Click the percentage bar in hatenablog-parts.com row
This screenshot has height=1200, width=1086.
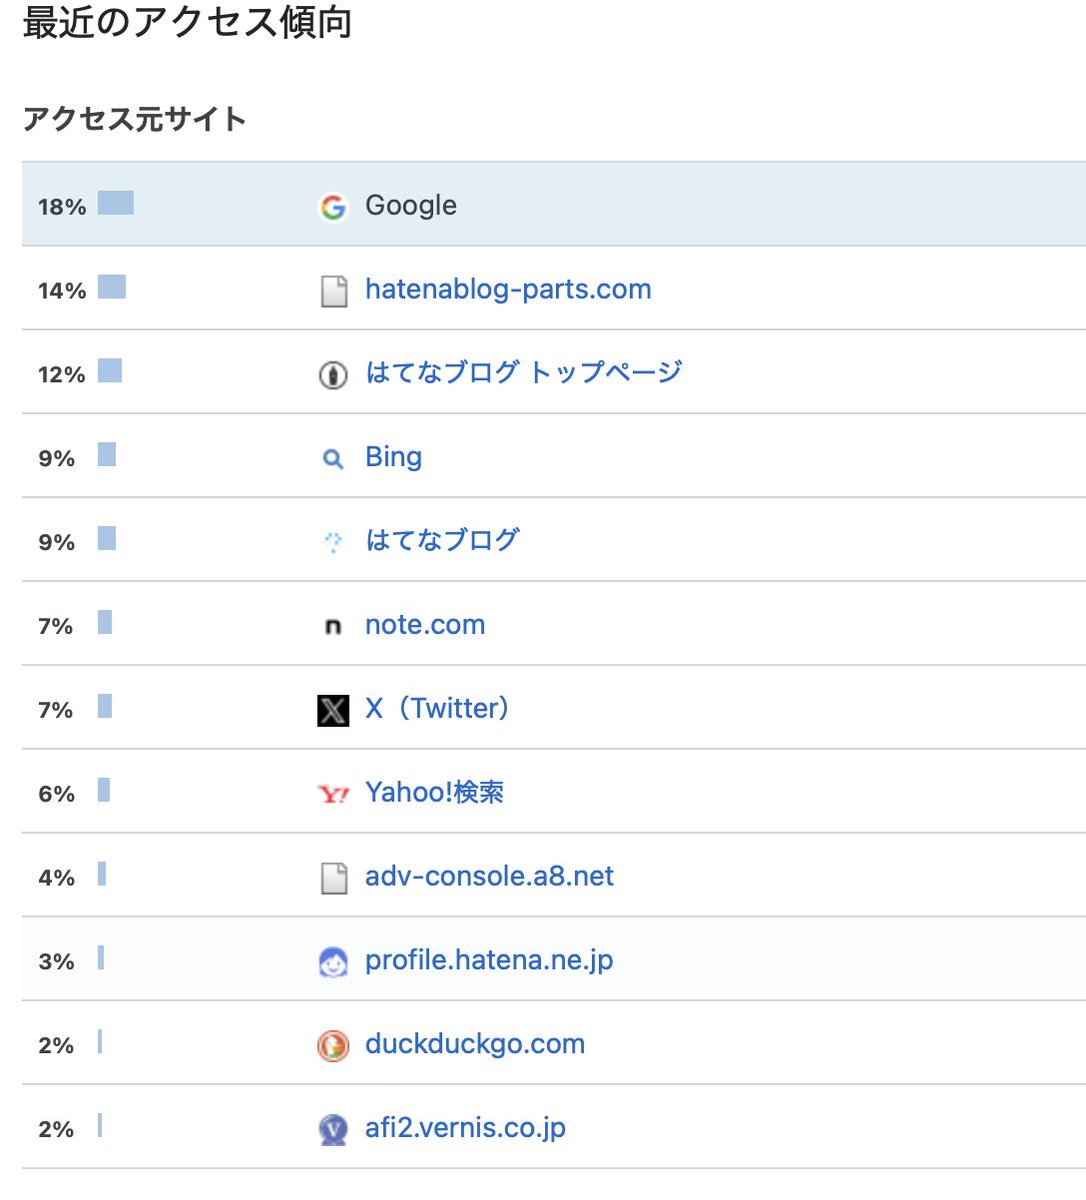coord(112,287)
